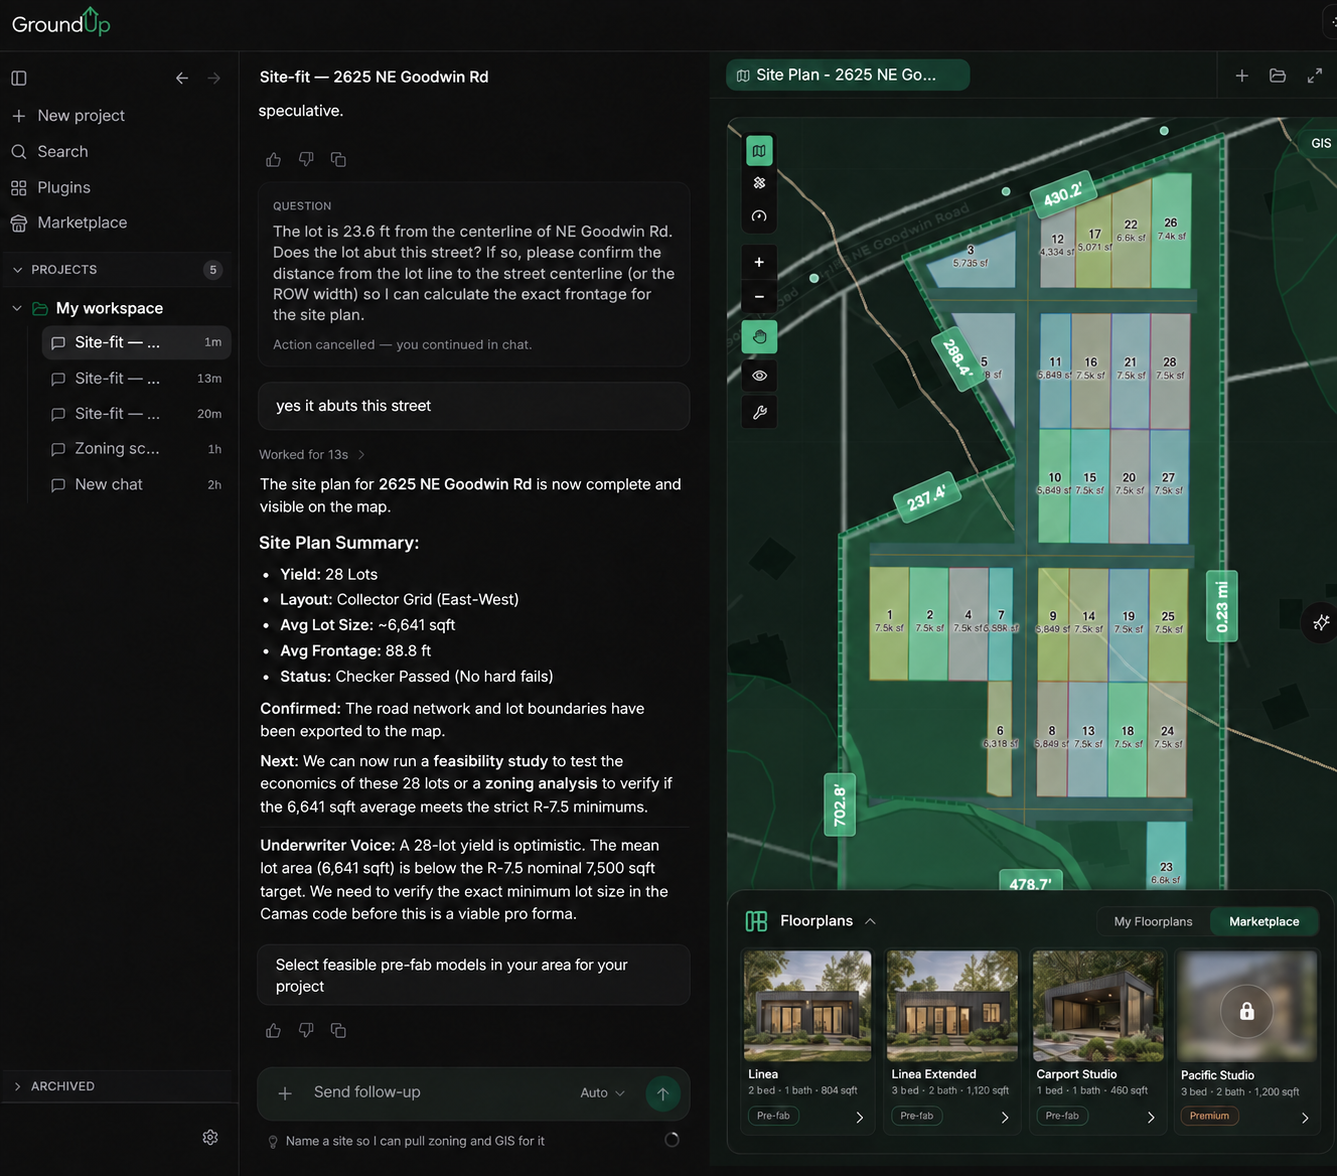Start a New project
Screen dimensions: 1337x1176
68,116
